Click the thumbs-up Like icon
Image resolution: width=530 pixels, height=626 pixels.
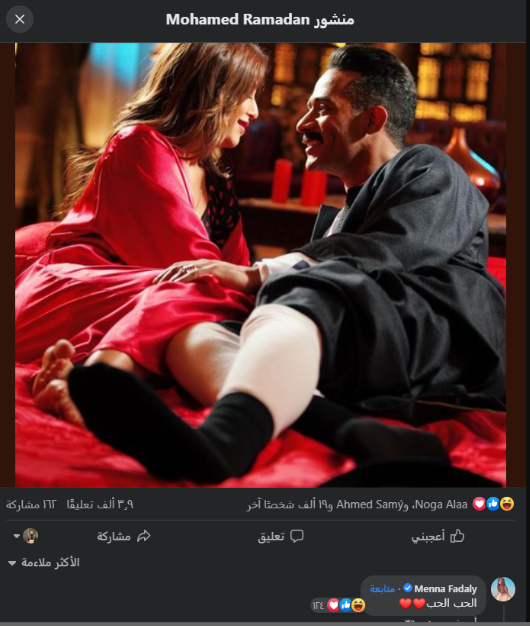click(x=457, y=536)
